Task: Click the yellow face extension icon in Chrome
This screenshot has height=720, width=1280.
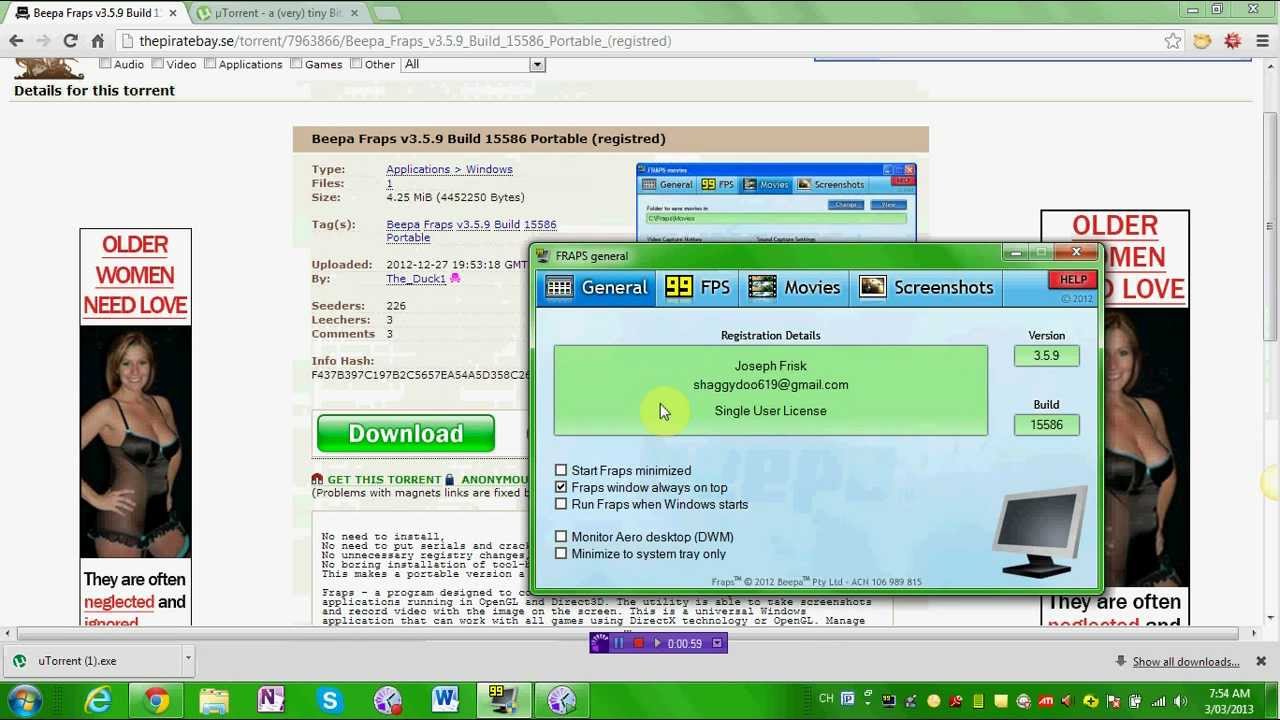Action: 1202,41
